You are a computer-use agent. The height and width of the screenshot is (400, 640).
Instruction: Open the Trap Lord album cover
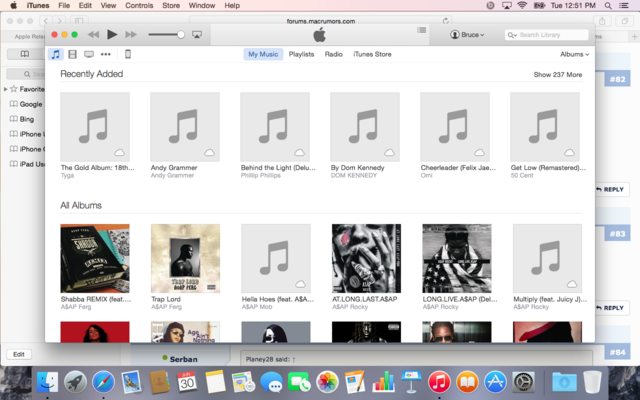pos(185,258)
